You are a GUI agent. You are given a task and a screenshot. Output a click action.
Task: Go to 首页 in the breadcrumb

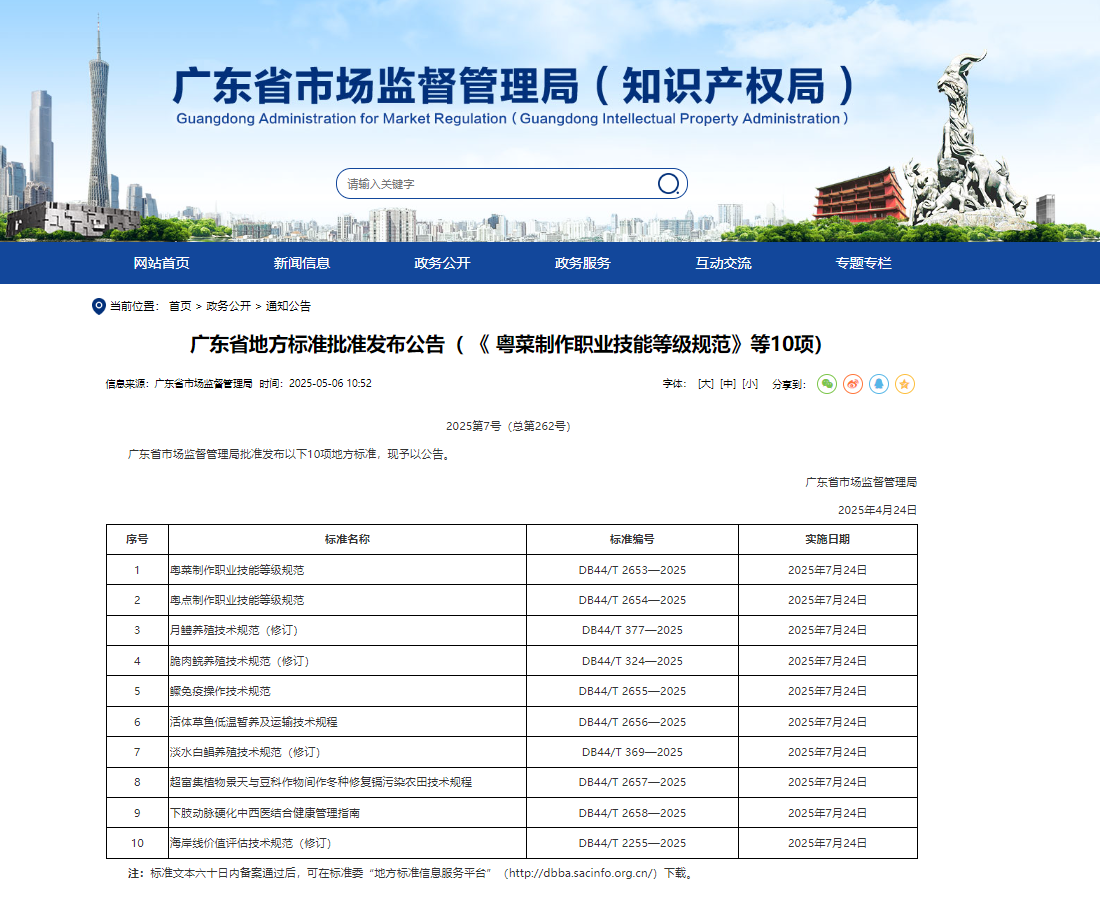click(x=180, y=306)
